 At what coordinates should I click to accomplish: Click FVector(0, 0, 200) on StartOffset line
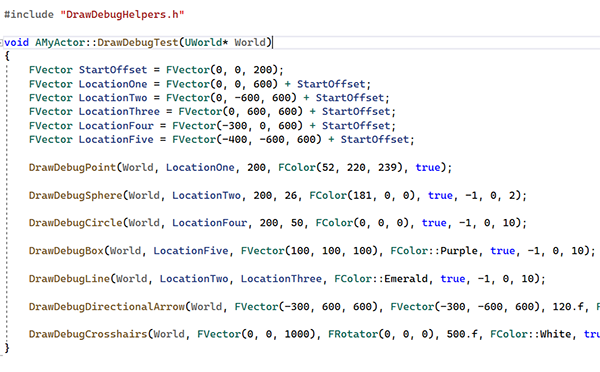click(222, 70)
